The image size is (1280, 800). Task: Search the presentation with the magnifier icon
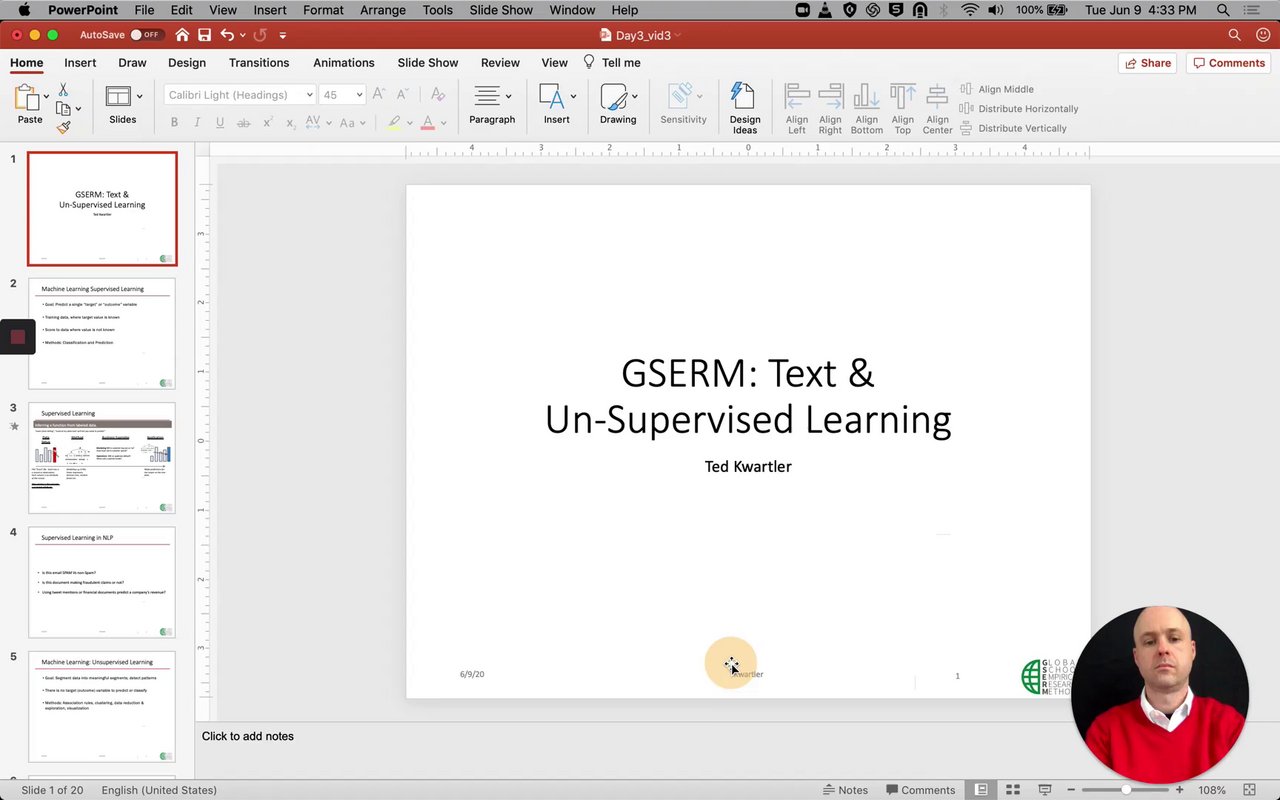(x=1234, y=35)
